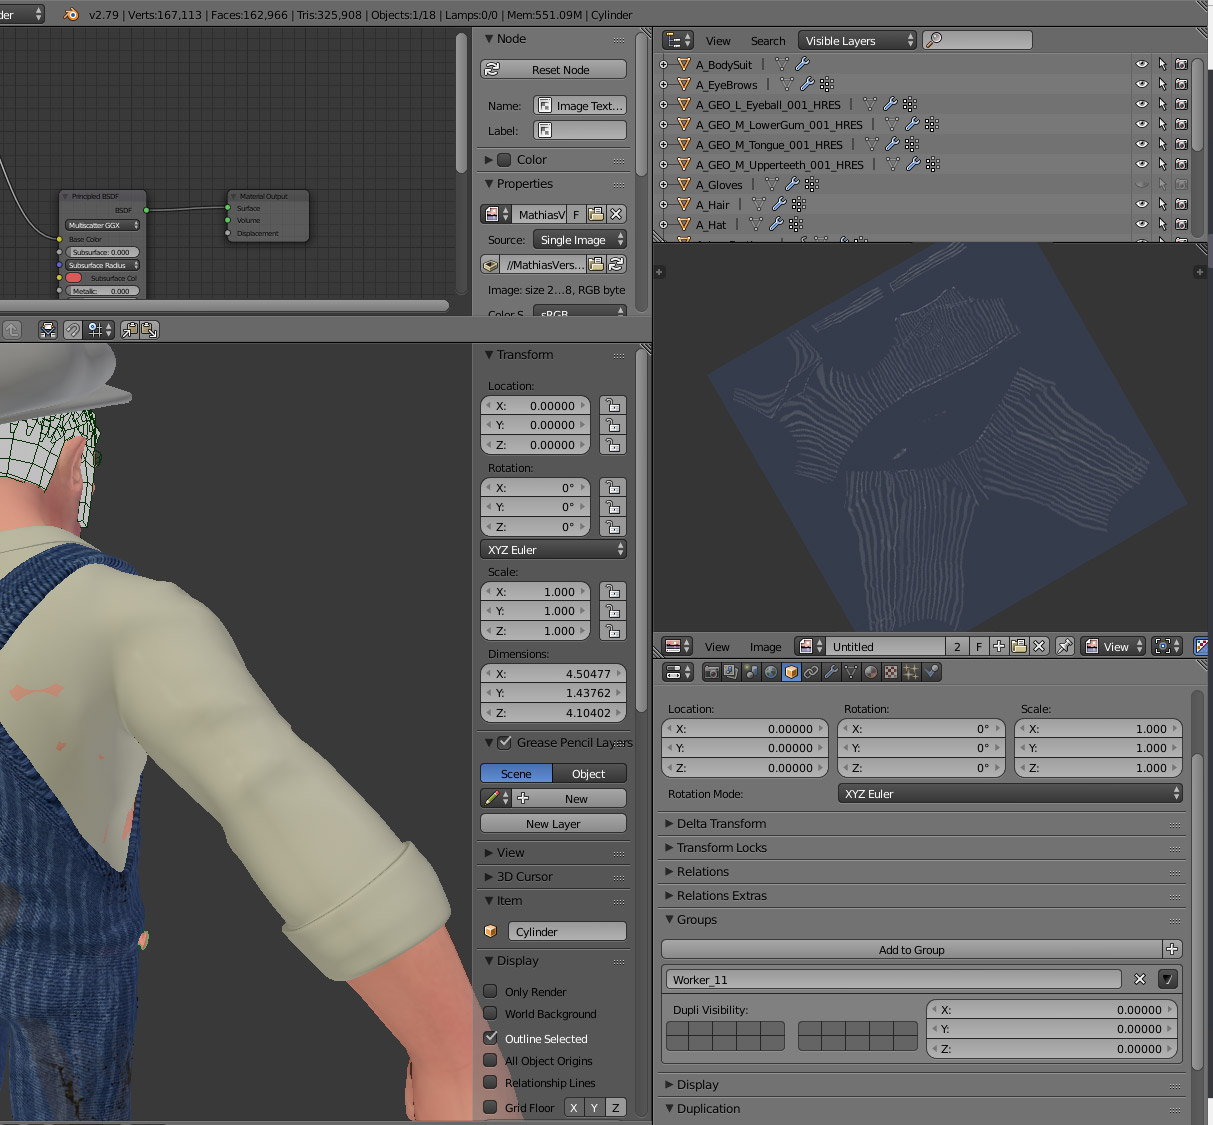Viewport: 1213px width, 1125px height.
Task: Click the wrench modifier icon on A_BodySuit row
Action: coord(802,64)
